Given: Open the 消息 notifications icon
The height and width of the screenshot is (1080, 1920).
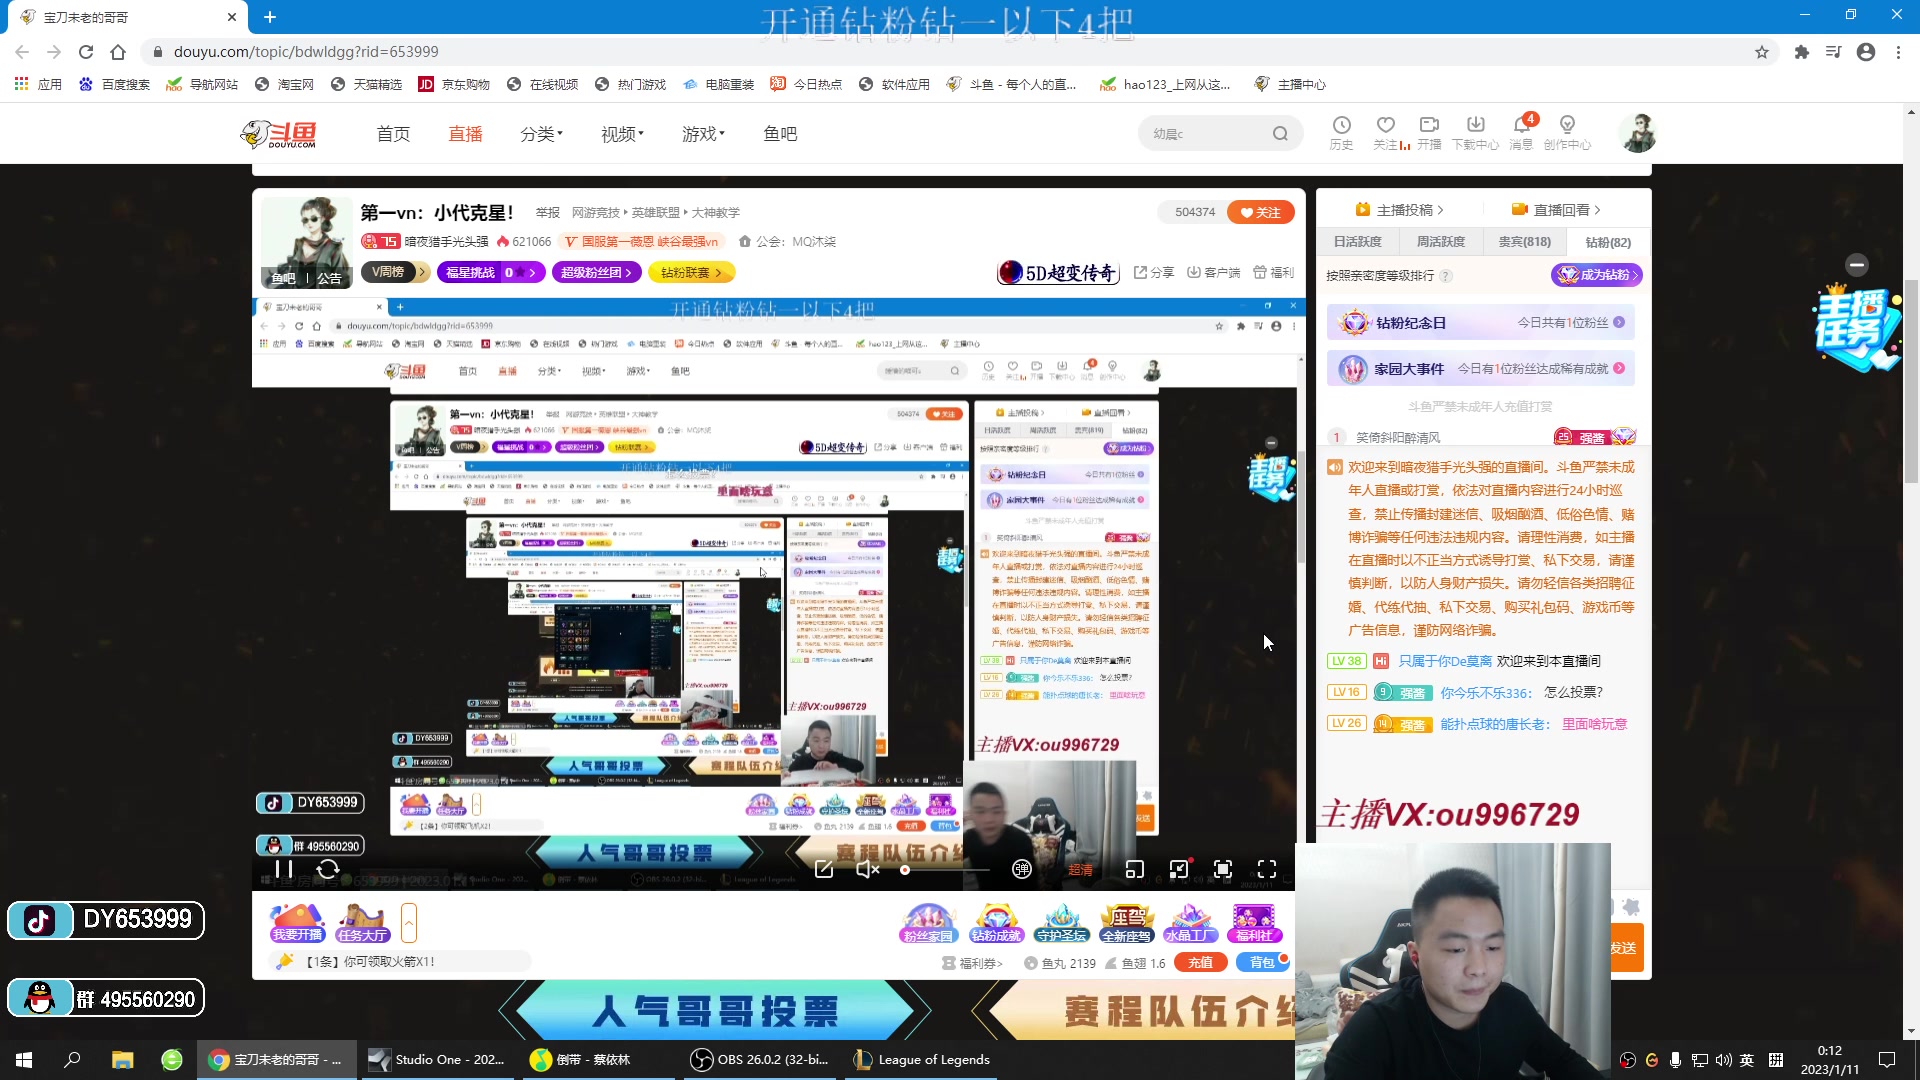Looking at the screenshot, I should (x=1521, y=132).
